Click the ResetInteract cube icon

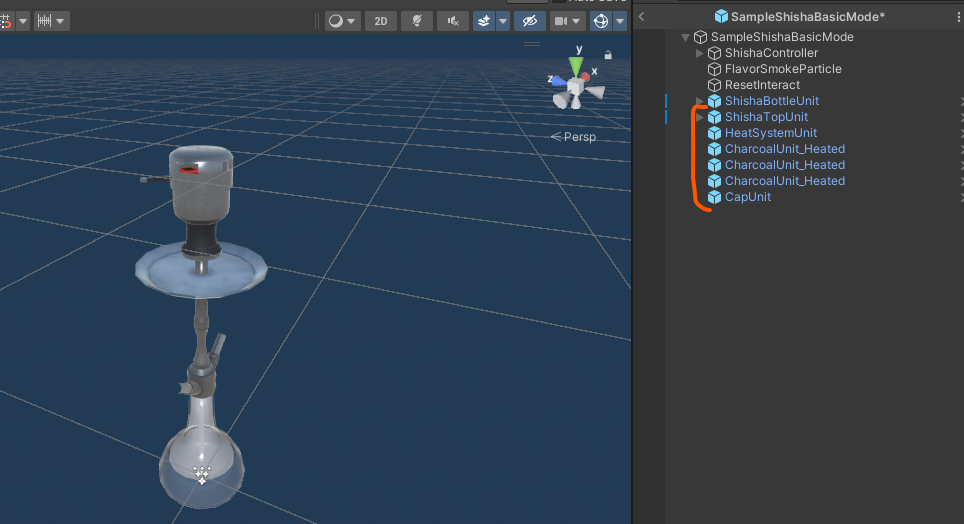coord(714,85)
